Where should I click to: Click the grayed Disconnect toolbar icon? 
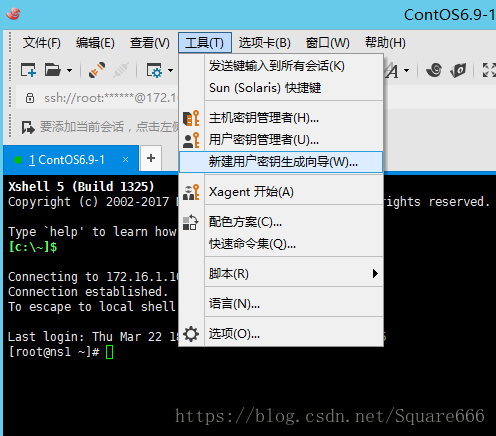coord(121,70)
